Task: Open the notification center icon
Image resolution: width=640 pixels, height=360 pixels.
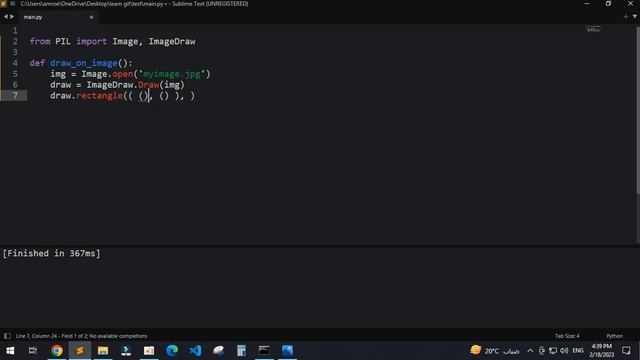Action: (x=626, y=351)
